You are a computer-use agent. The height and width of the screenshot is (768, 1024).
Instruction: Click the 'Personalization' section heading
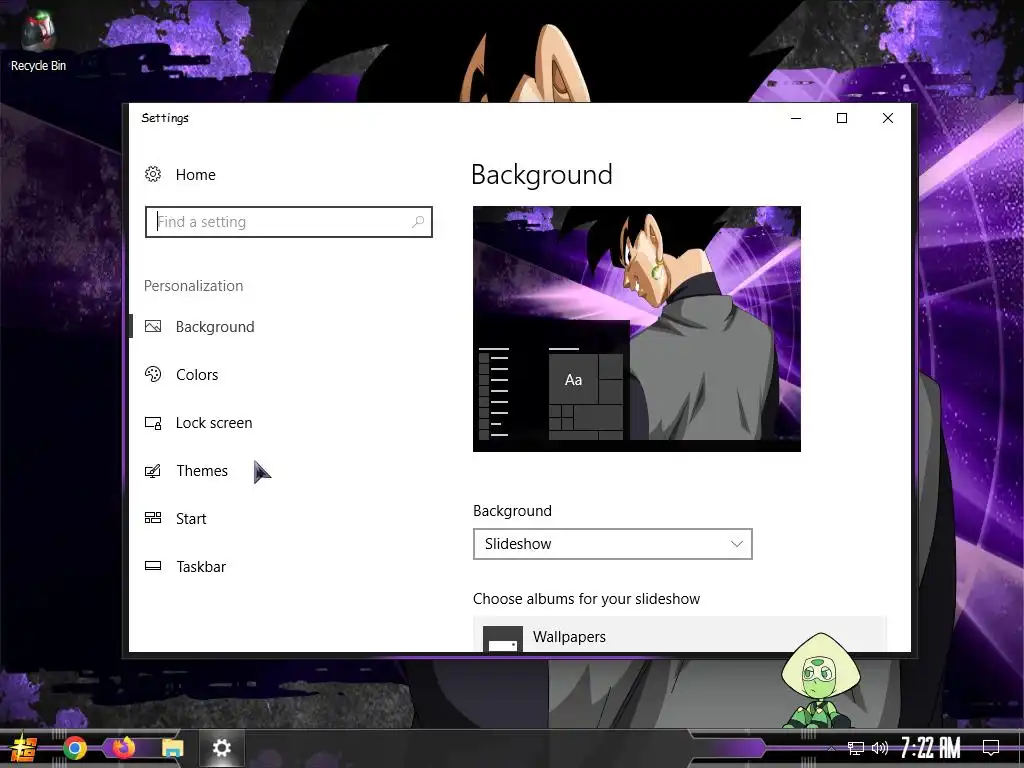point(193,285)
